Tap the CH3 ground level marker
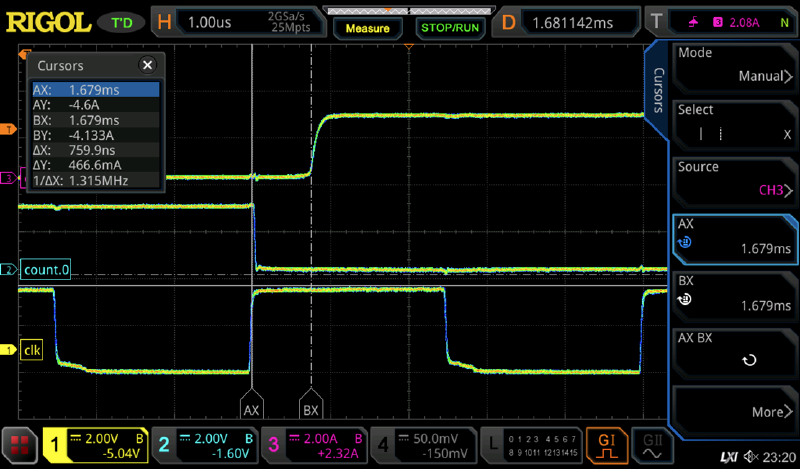This screenshot has height=469, width=800. (x=9, y=178)
